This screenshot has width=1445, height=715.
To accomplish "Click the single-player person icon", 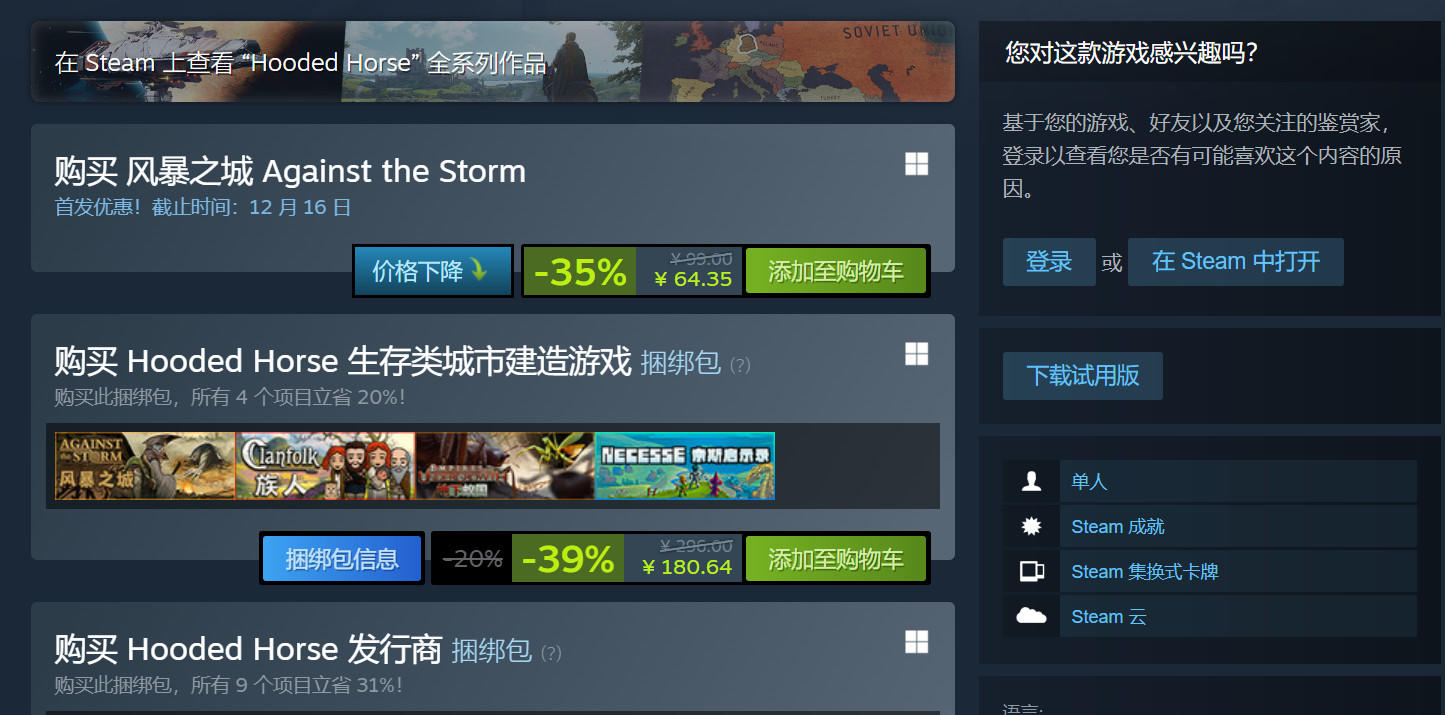I will 1031,482.
